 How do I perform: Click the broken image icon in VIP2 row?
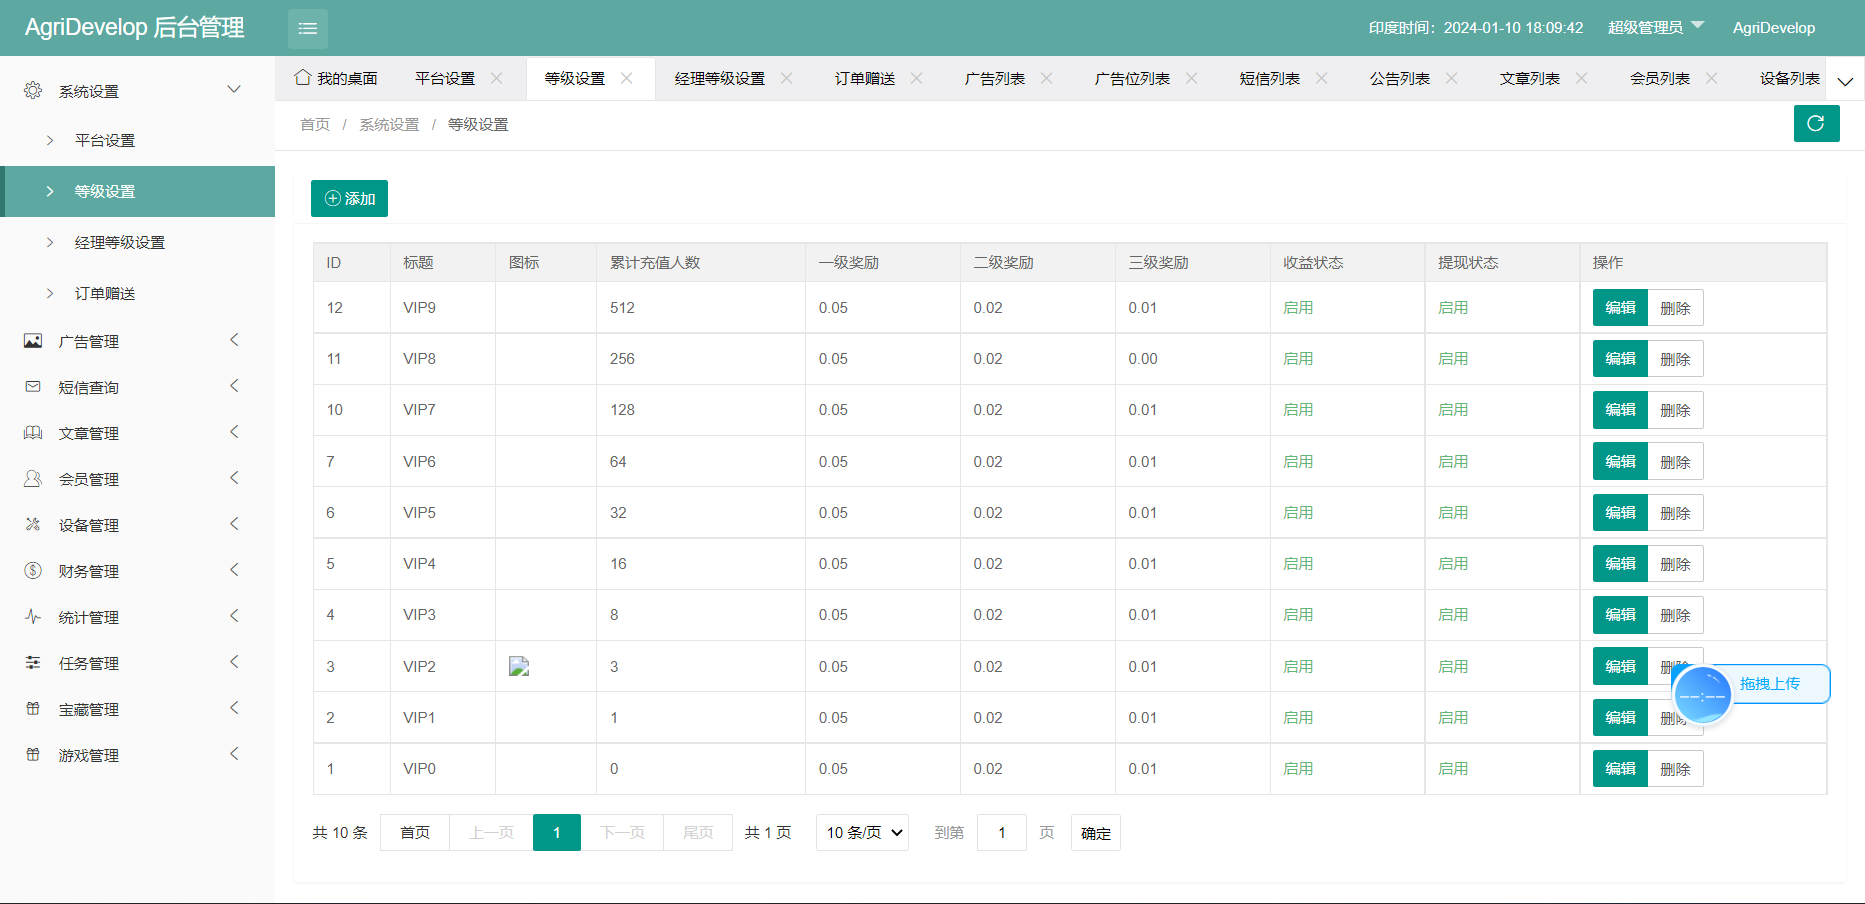click(519, 666)
